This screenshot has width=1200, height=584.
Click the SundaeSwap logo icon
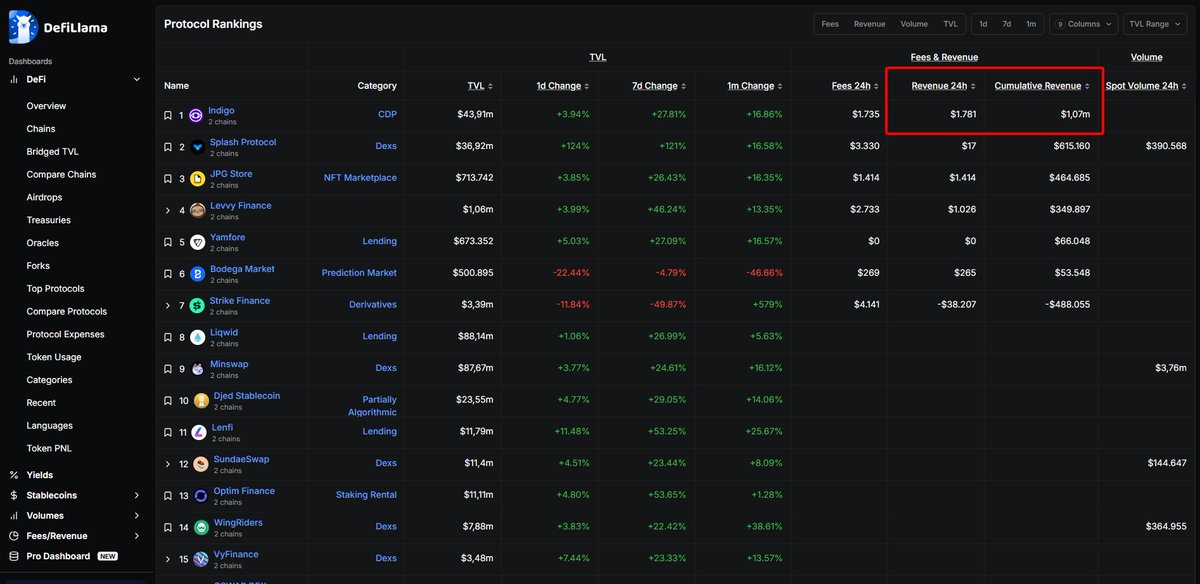(x=200, y=464)
